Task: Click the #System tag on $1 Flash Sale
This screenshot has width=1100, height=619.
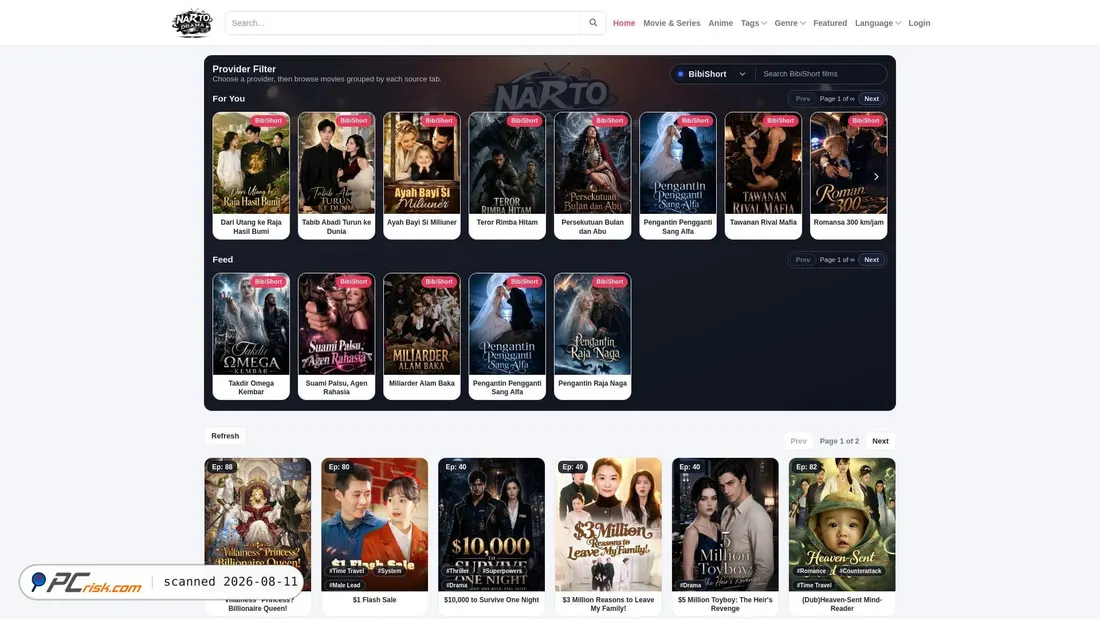Action: click(x=389, y=571)
